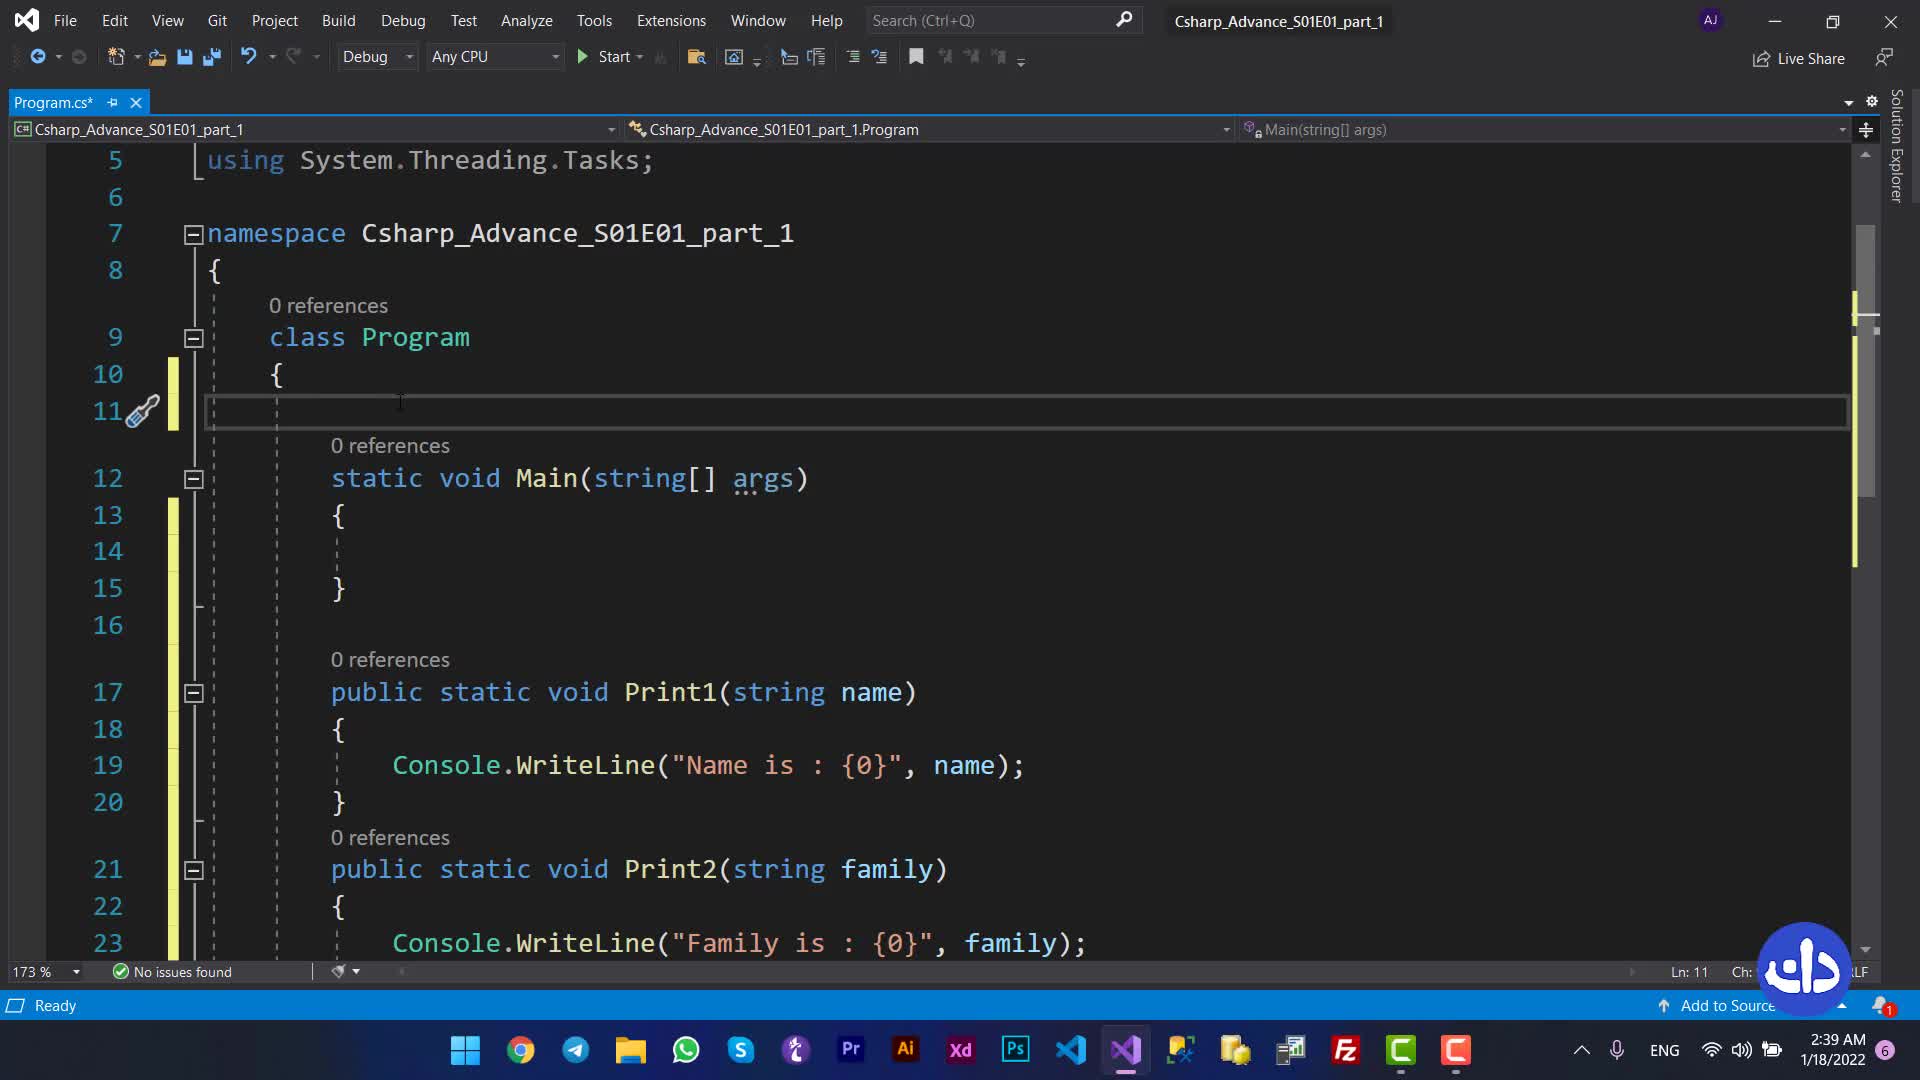
Task: Toggle bookmark on current line icon
Action: pos(916,57)
